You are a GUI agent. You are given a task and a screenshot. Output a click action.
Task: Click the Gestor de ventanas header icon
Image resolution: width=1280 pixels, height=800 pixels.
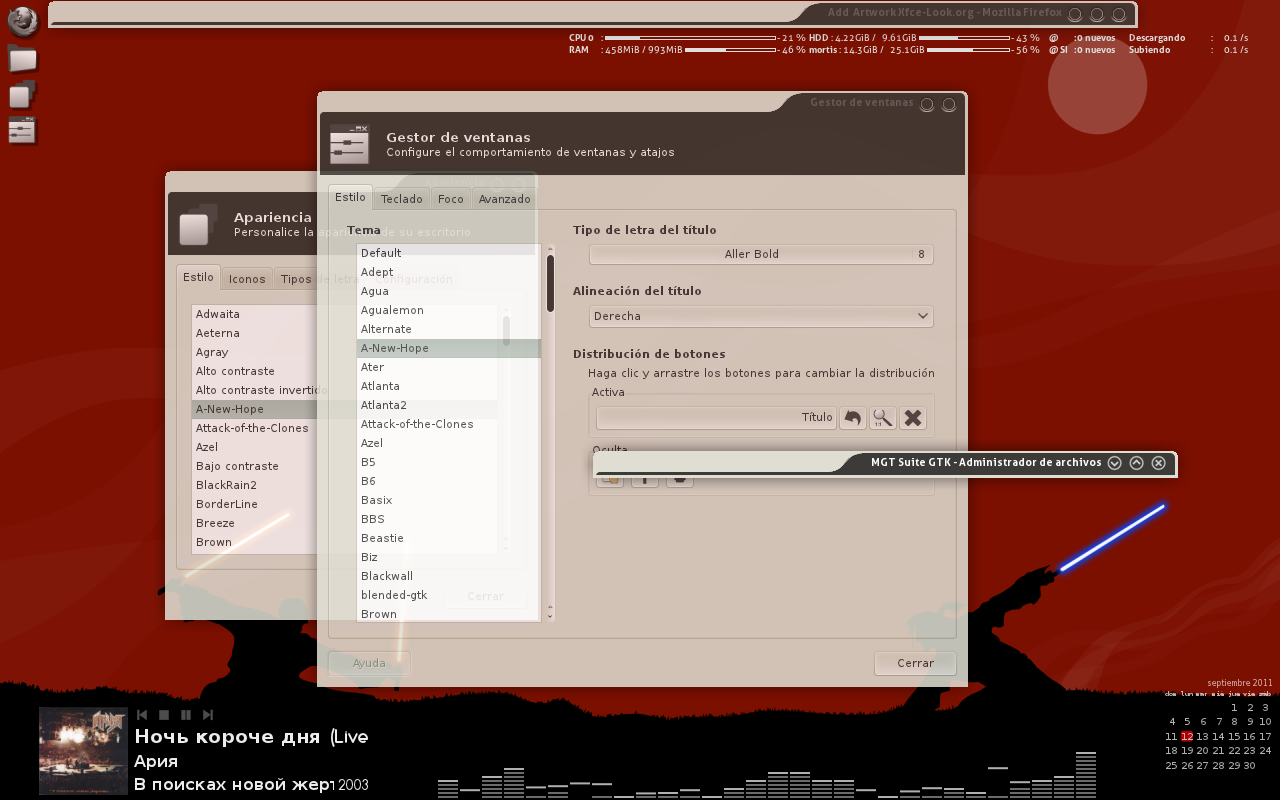350,144
